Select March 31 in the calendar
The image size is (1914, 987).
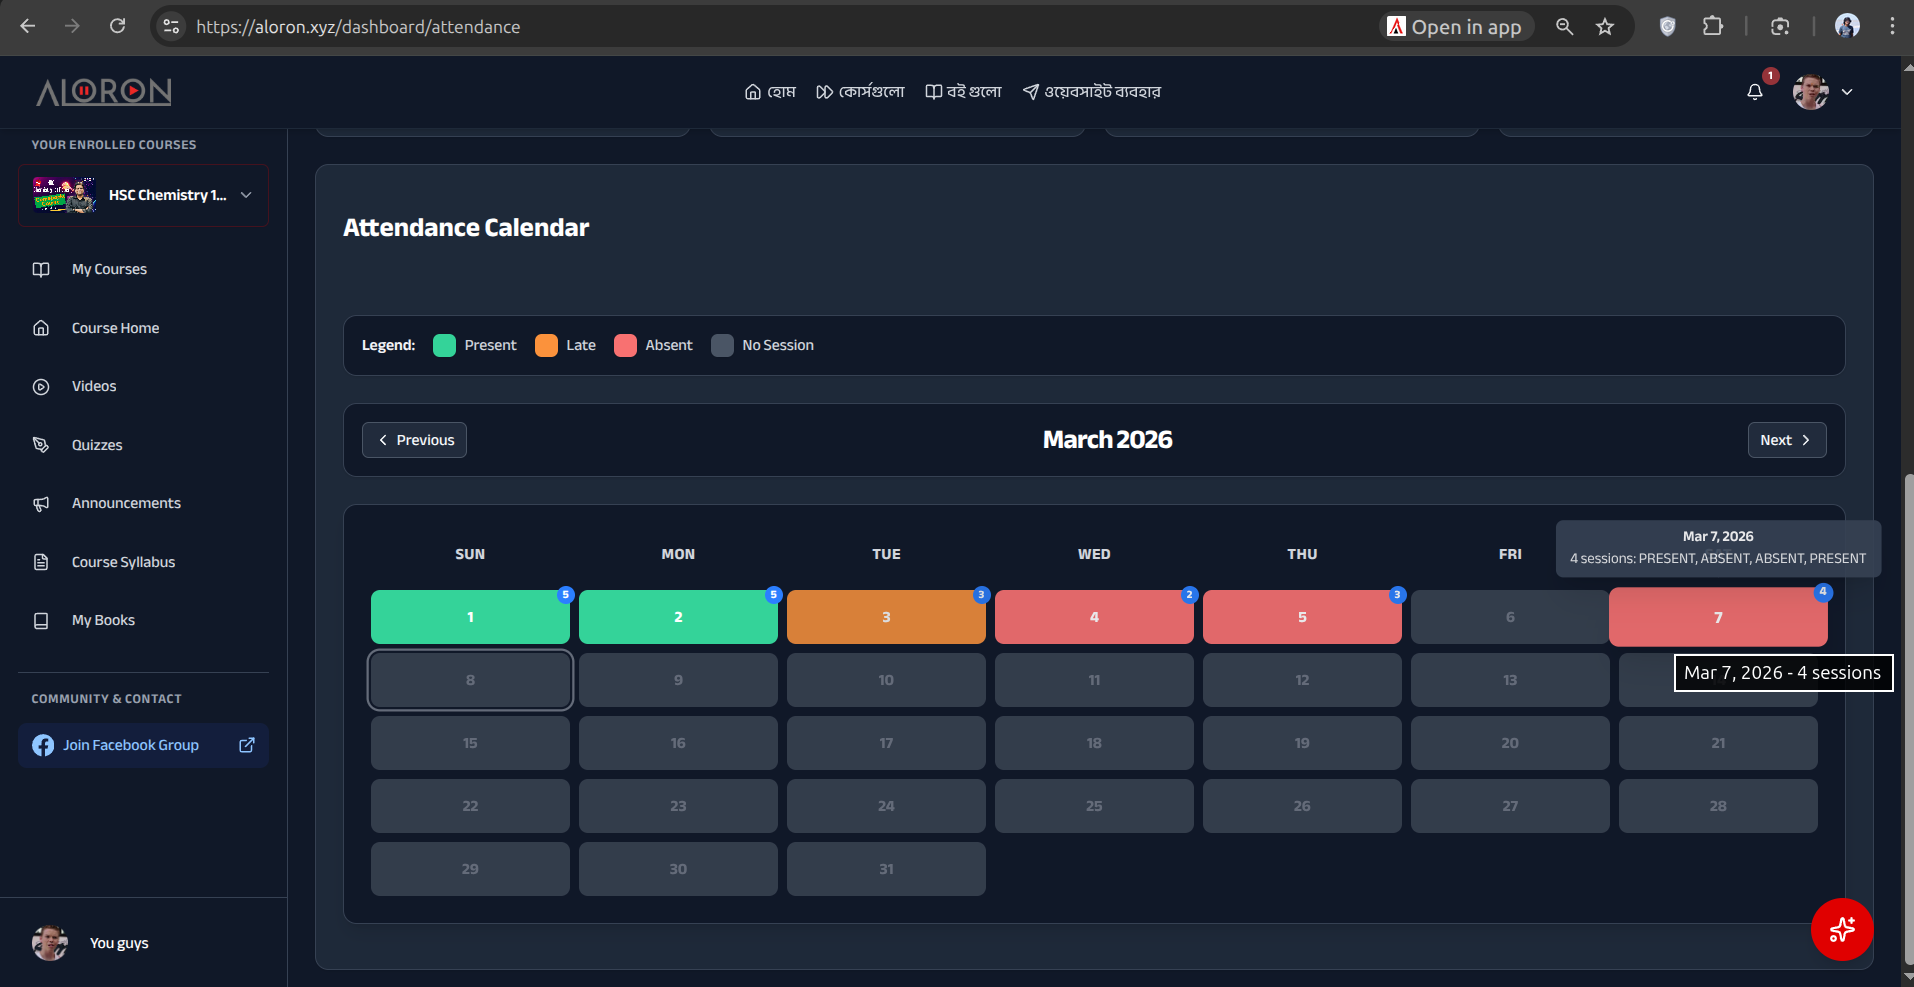886,869
